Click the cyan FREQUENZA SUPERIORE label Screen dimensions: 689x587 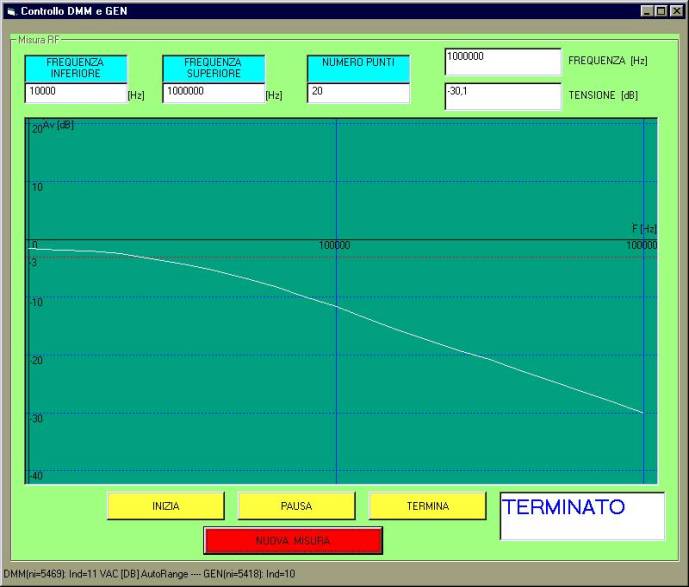click(212, 68)
